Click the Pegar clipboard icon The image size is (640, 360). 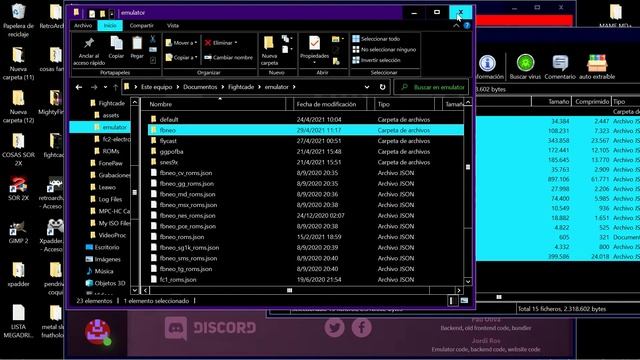coord(137,43)
